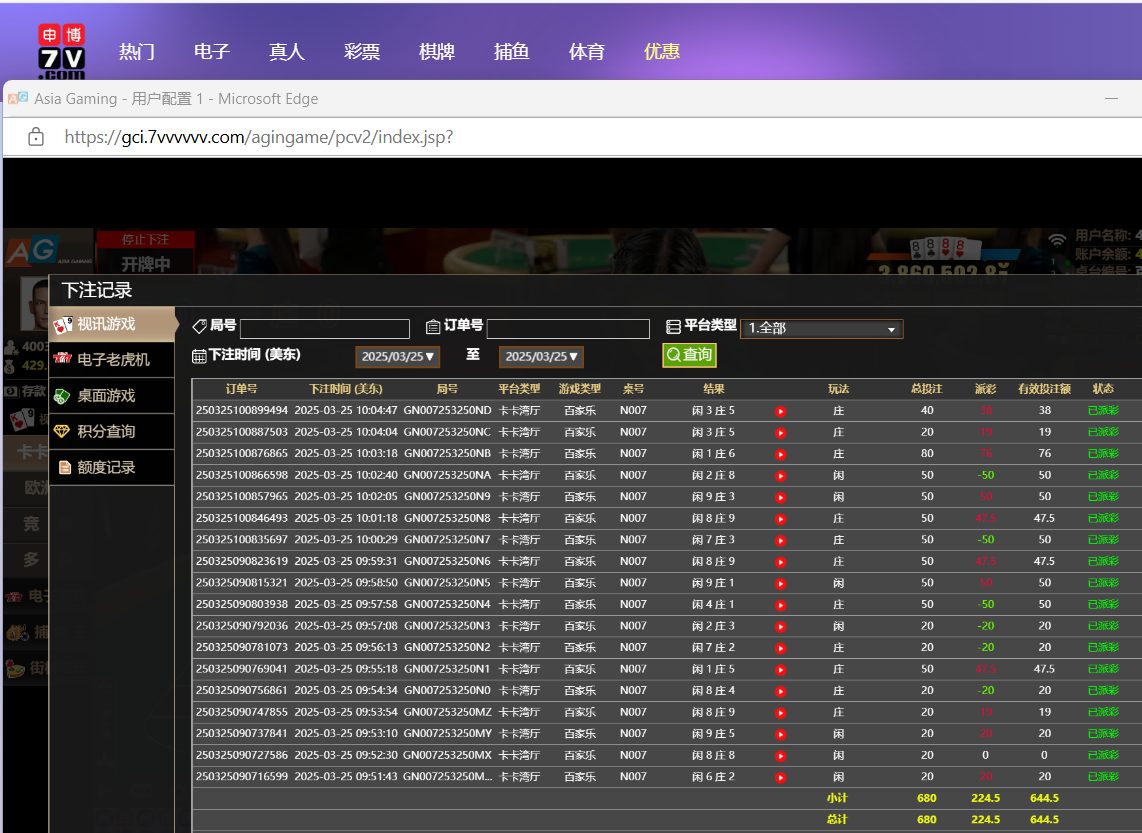Click the calendar icon beside 下注时间
This screenshot has height=833, width=1142.
click(x=199, y=356)
